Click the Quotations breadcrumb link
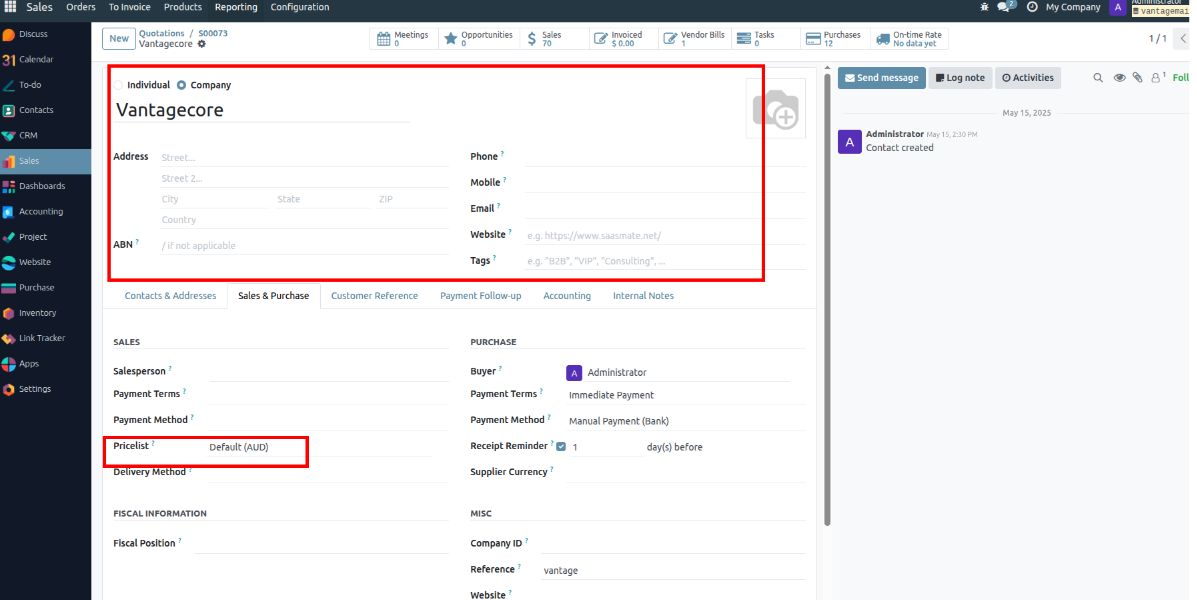The height and width of the screenshot is (600, 1197). [x=161, y=33]
